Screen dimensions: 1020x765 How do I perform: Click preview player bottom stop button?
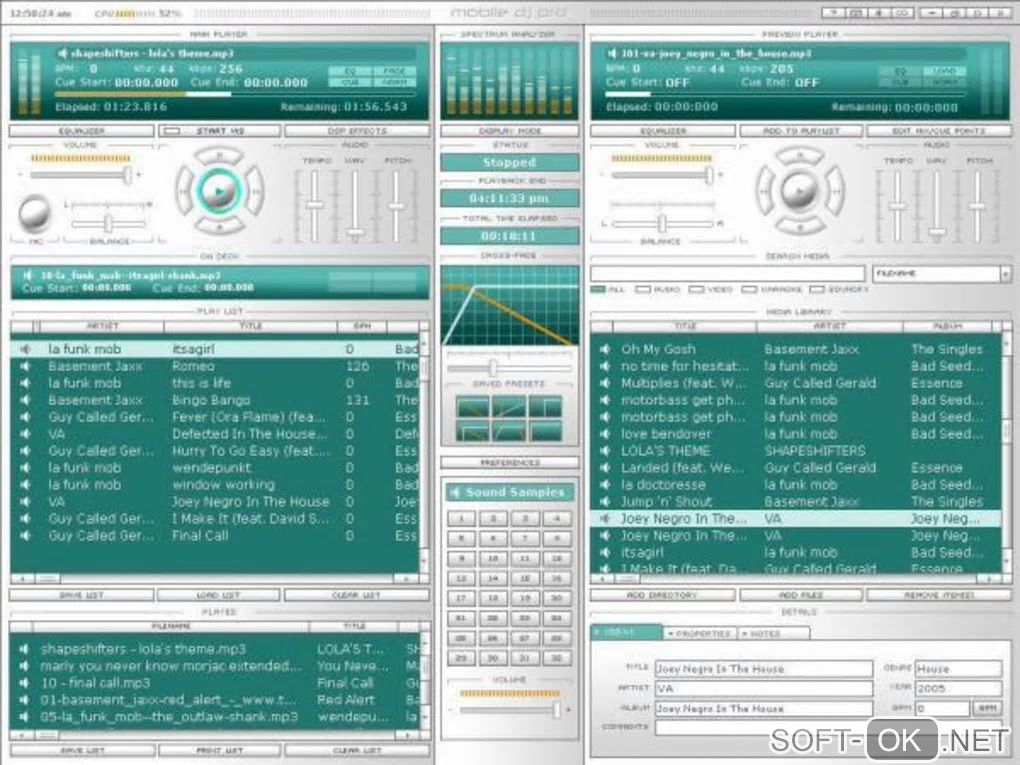pos(799,227)
